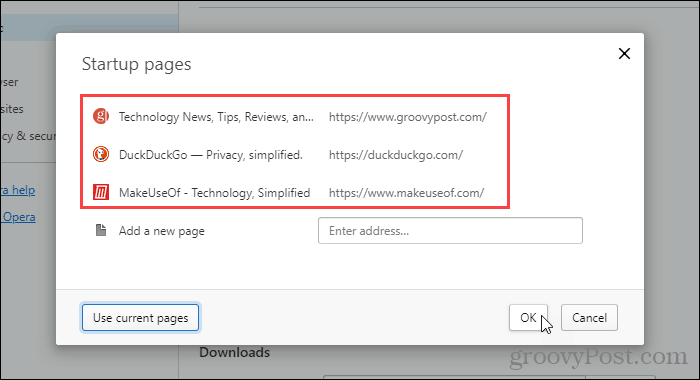Click the https://www.groovypost.com/ address
The width and height of the screenshot is (700, 380).
[408, 117]
